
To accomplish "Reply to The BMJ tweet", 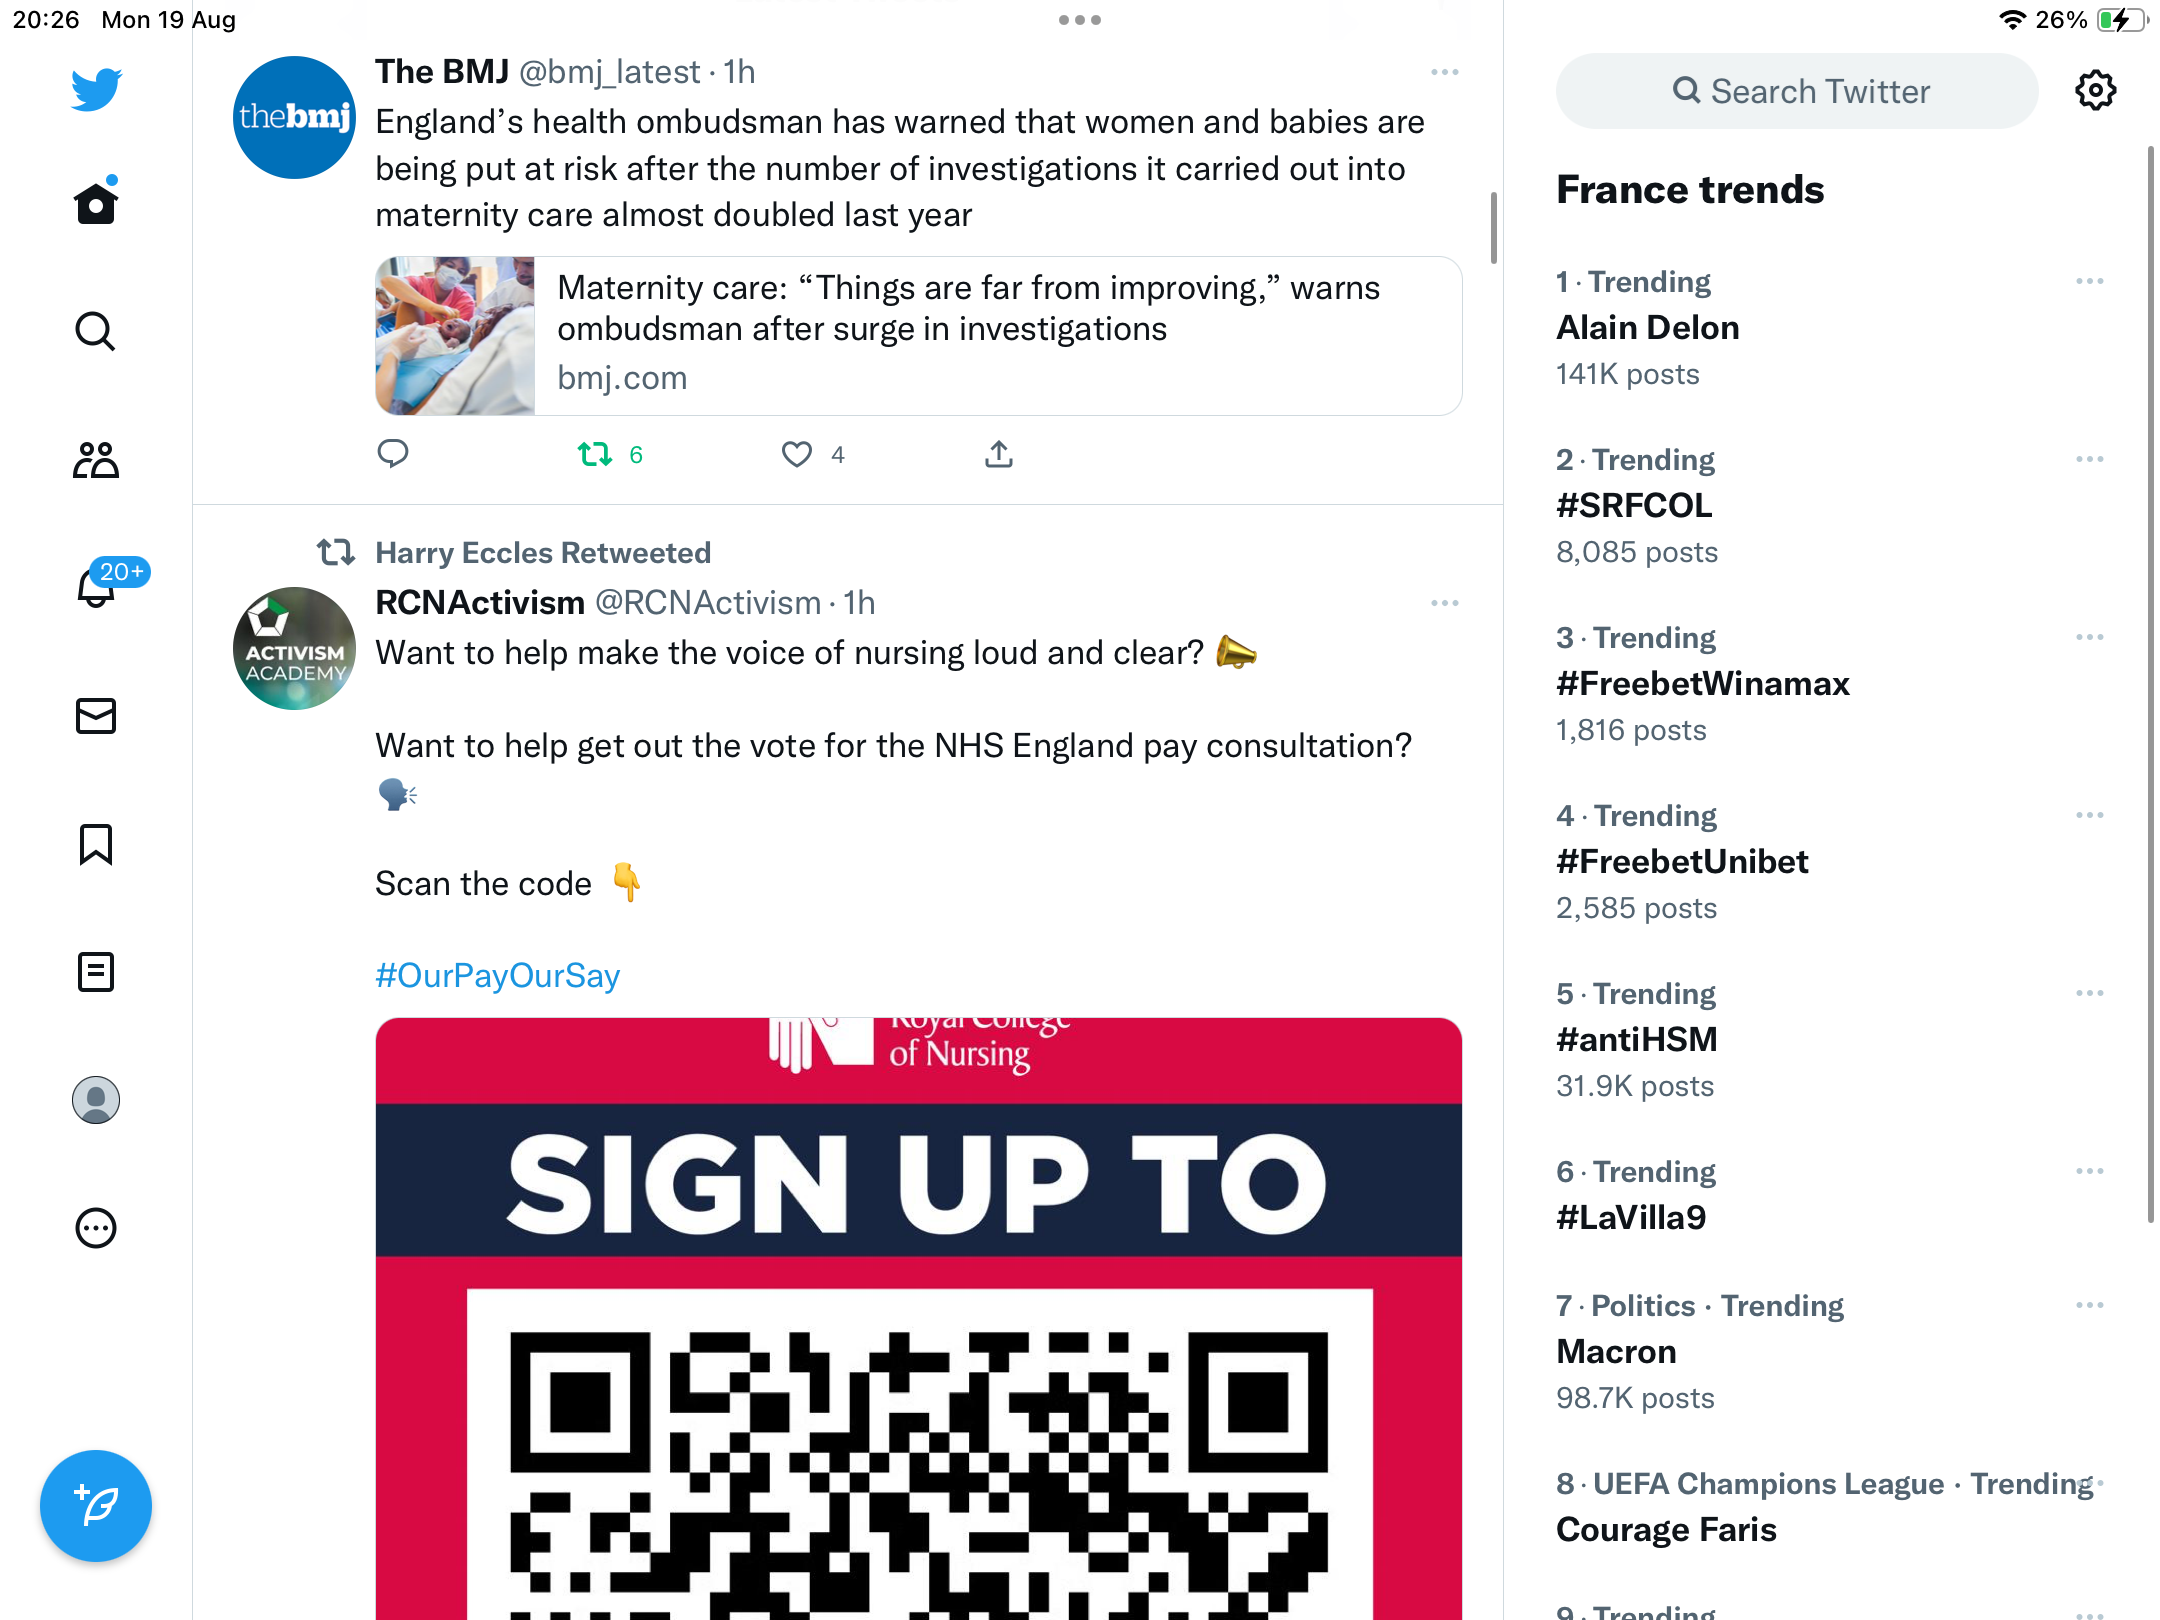I will [393, 454].
